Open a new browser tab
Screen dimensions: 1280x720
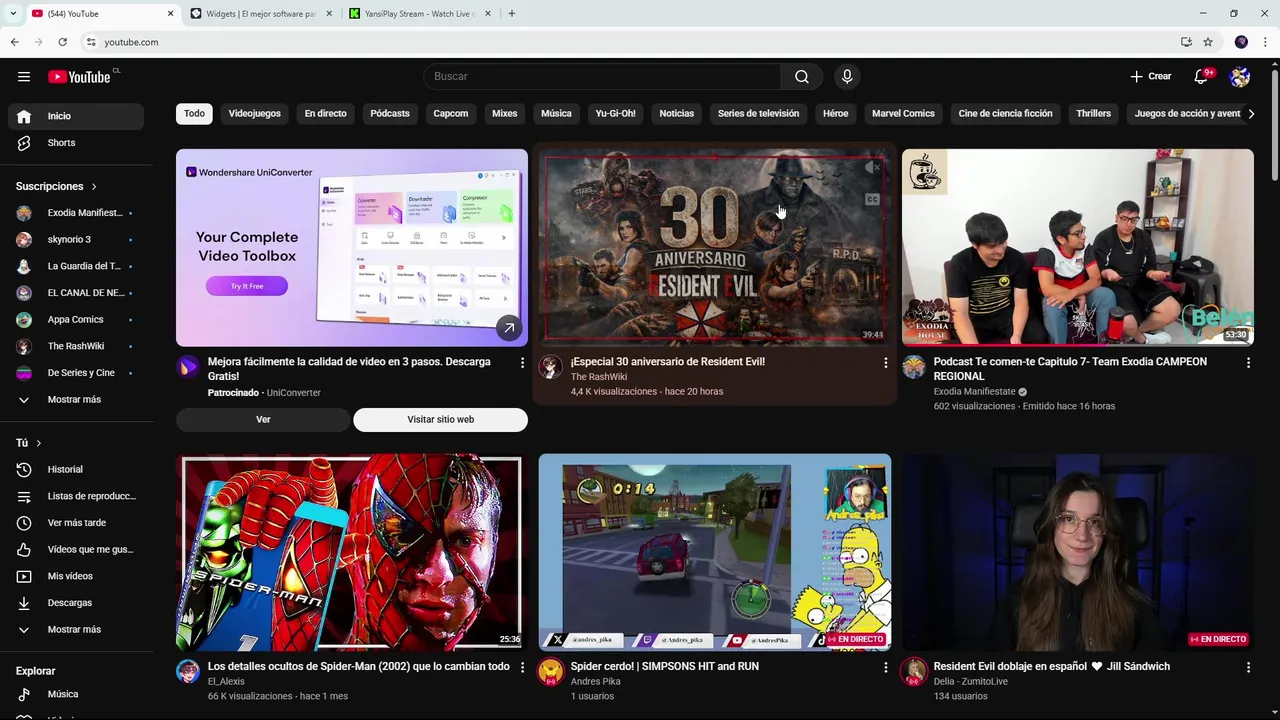[x=512, y=14]
